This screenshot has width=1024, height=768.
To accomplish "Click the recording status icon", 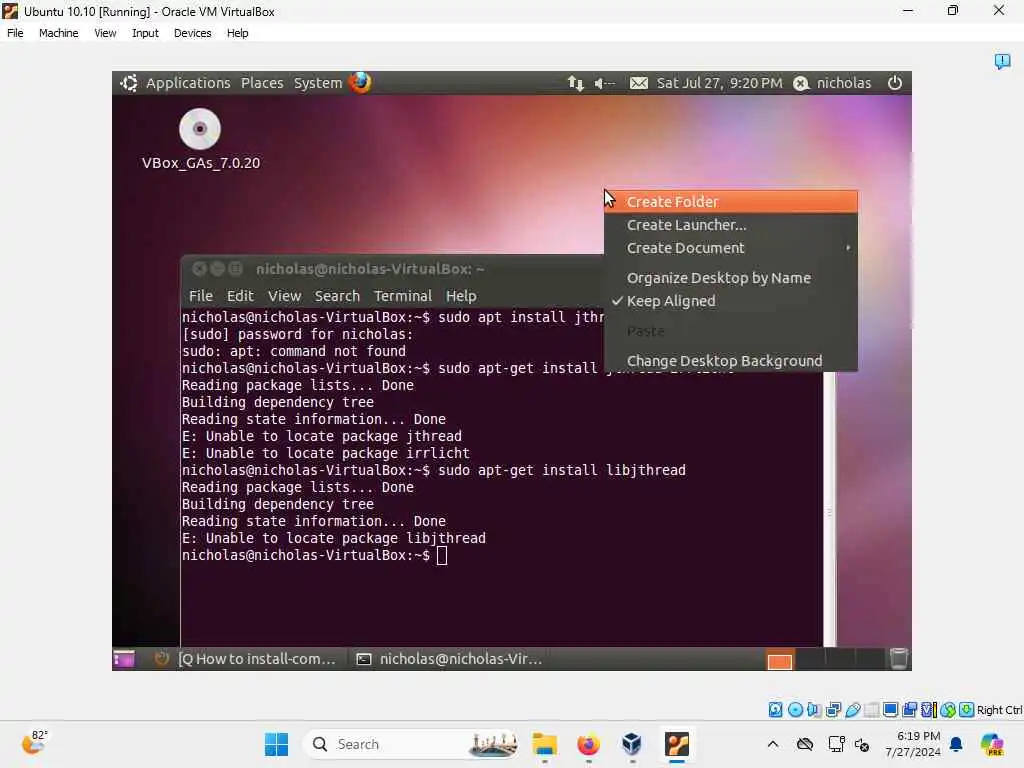I will (x=910, y=709).
